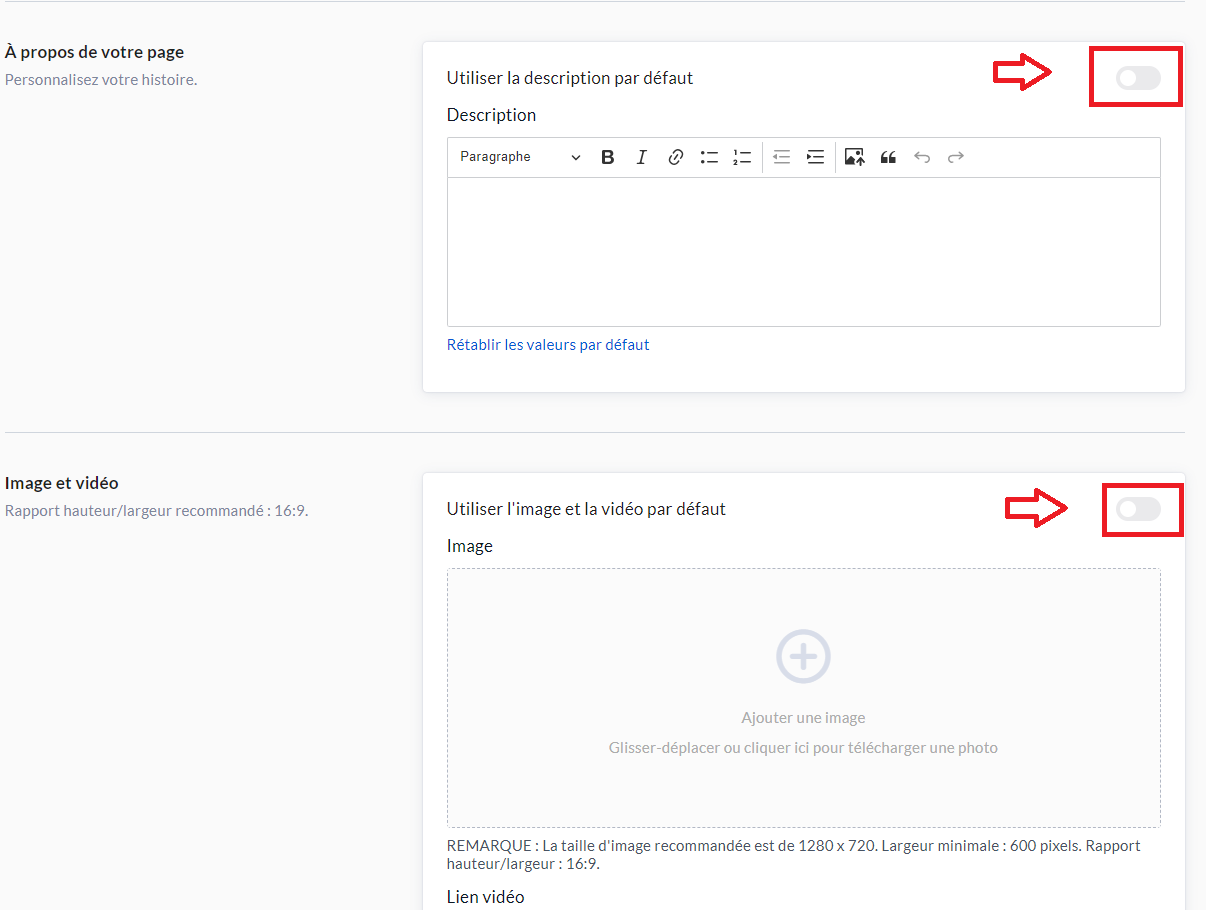The image size is (1206, 910).
Task: Click inside the Description text area
Action: tap(803, 252)
